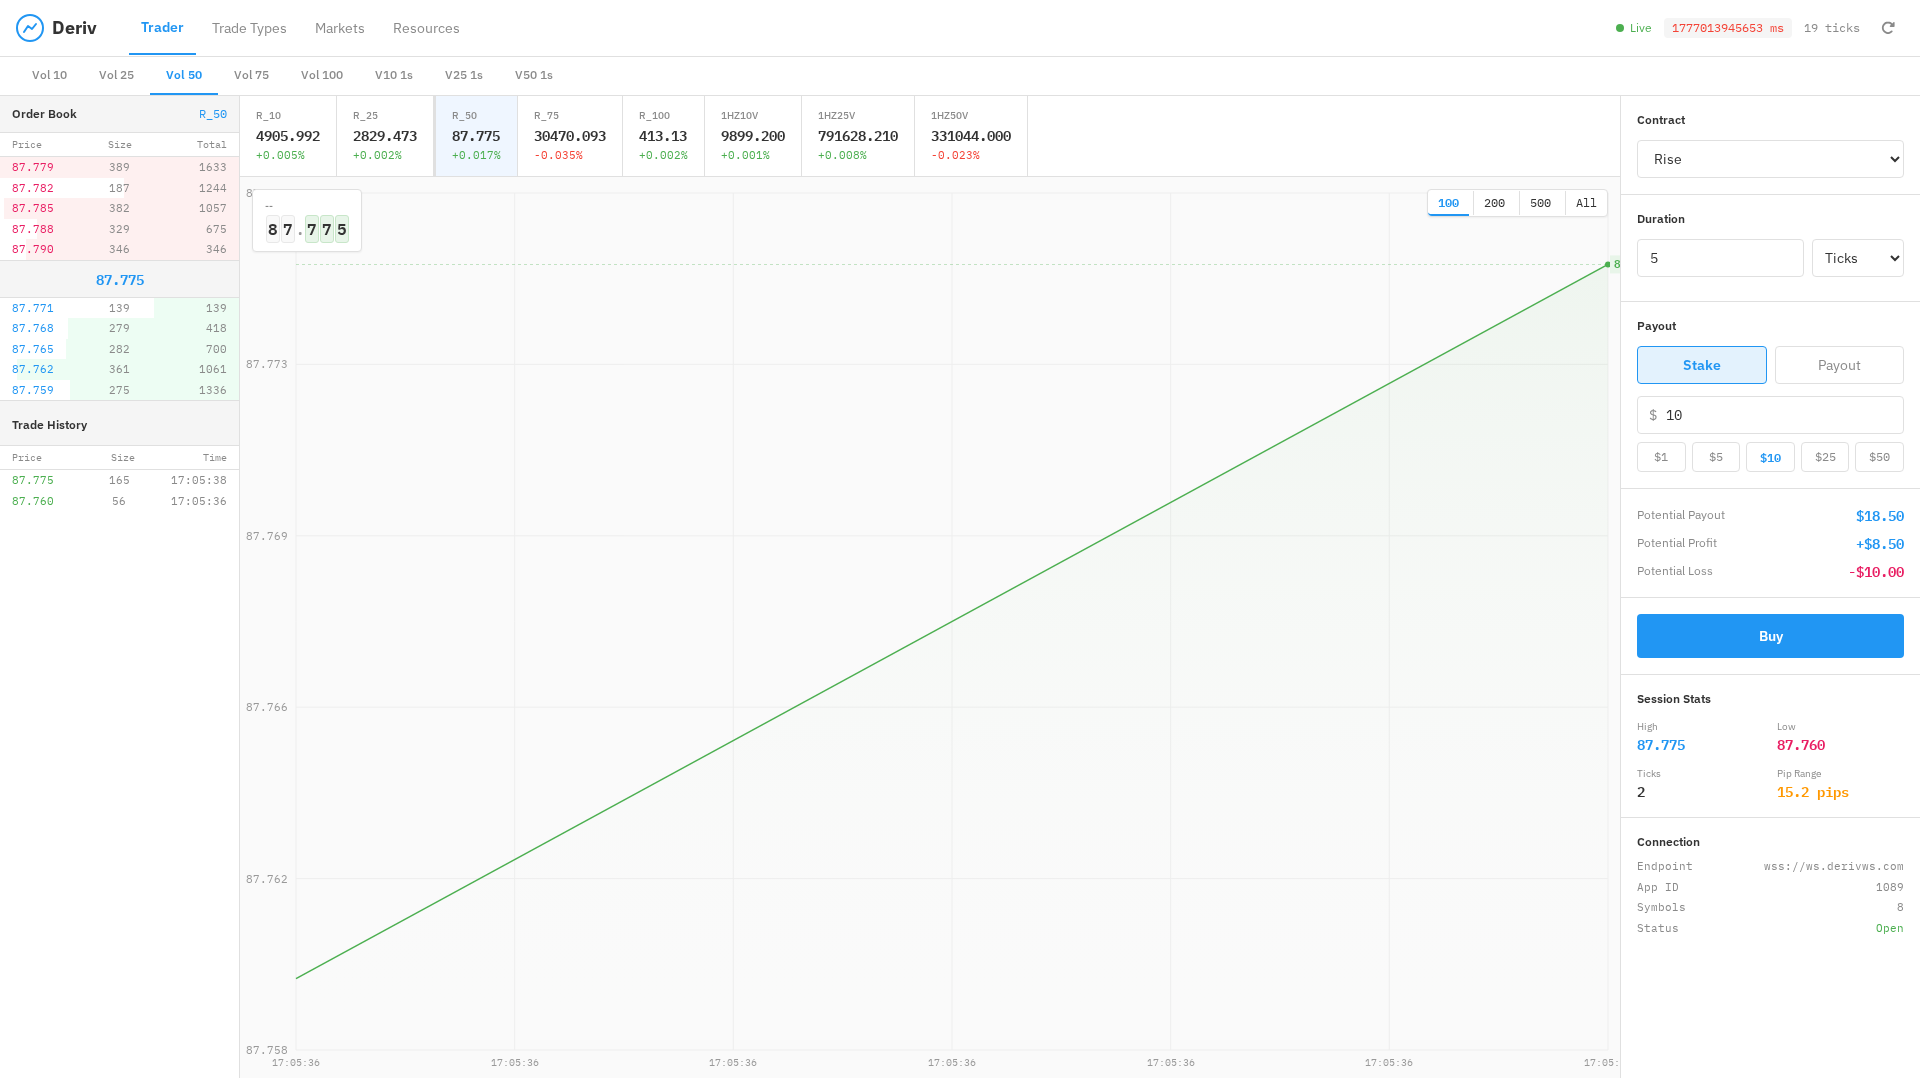Click the Potential Payout value $18.50
Viewport: 1920px width, 1080px height.
[x=1880, y=516]
